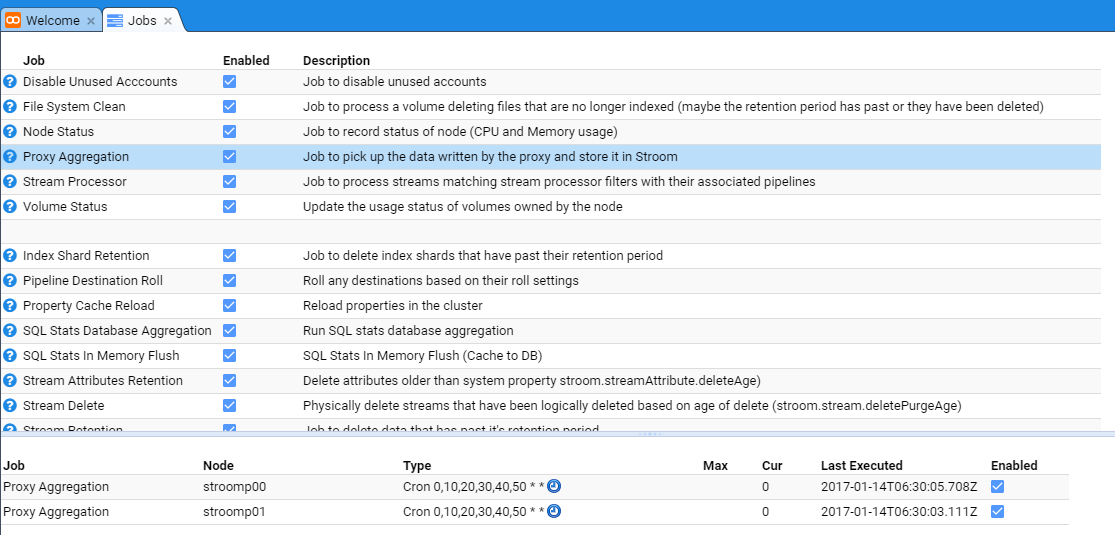
Task: Click help icon beside File System Clean
Action: tap(10, 107)
